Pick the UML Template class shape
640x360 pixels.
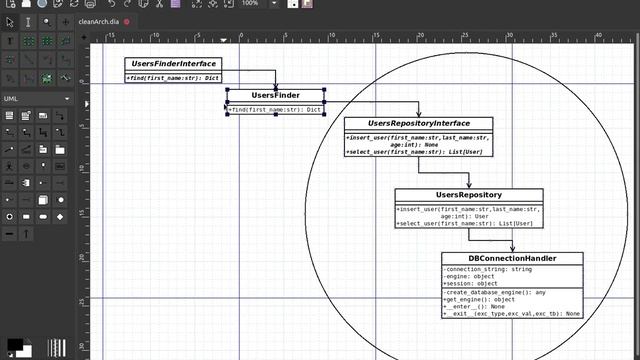[26, 116]
